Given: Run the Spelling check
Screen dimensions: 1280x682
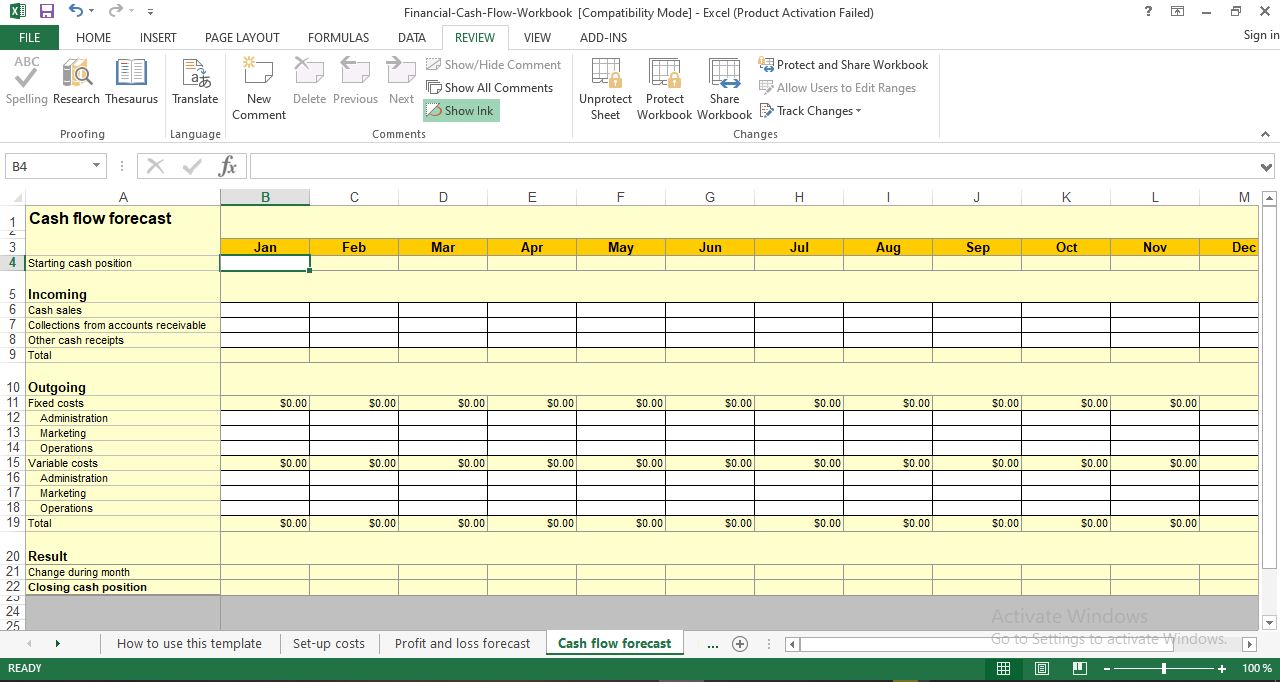Looking at the screenshot, I should [x=26, y=82].
